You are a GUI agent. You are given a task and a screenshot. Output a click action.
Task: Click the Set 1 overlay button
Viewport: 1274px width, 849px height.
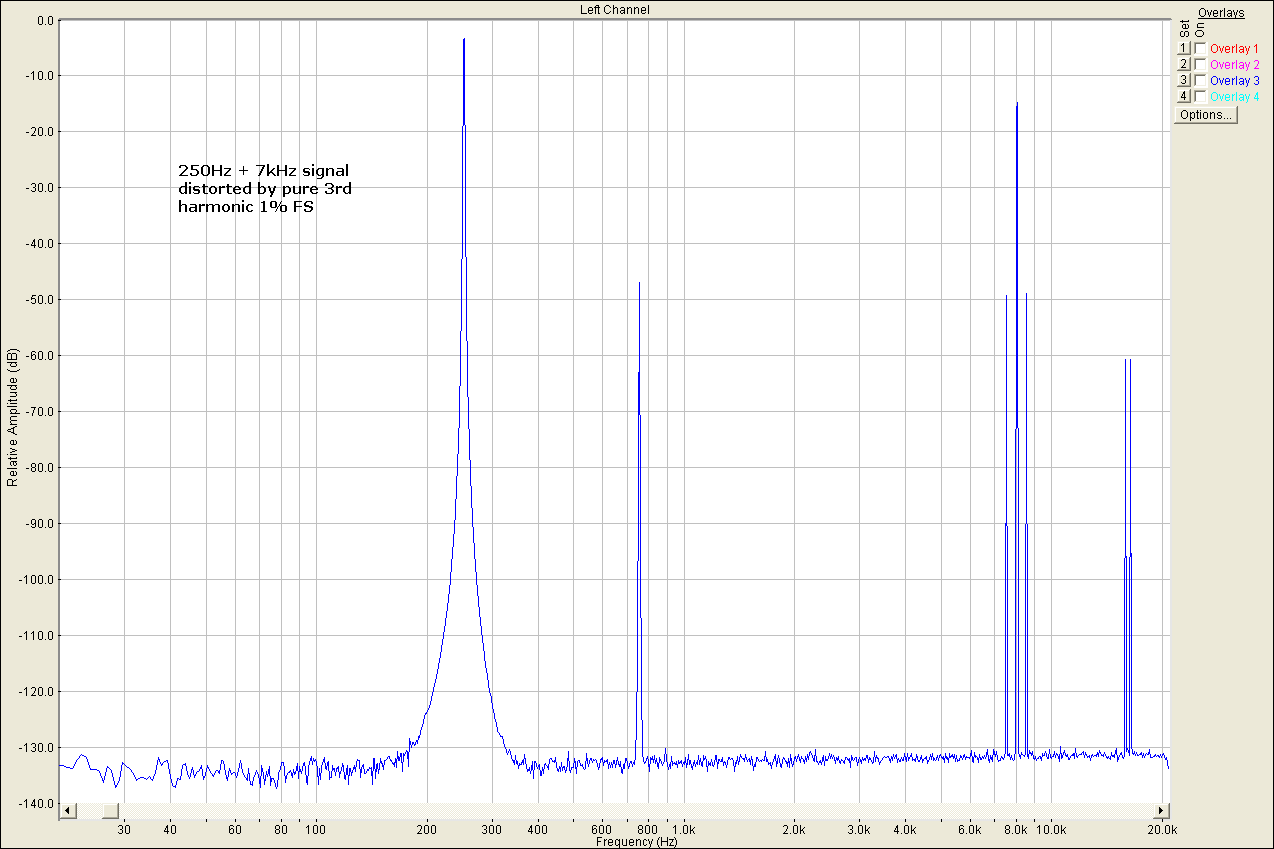pos(1183,48)
